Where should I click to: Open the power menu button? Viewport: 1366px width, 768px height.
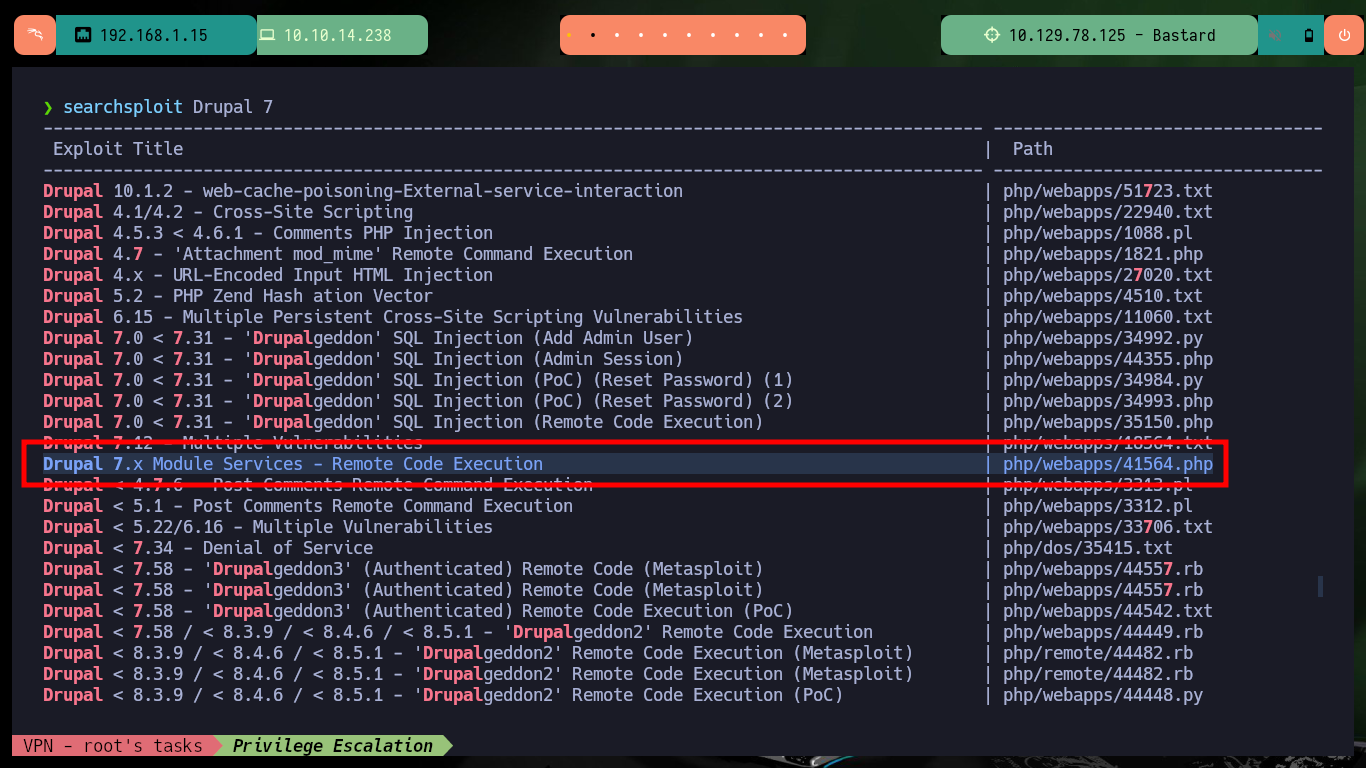1343,35
